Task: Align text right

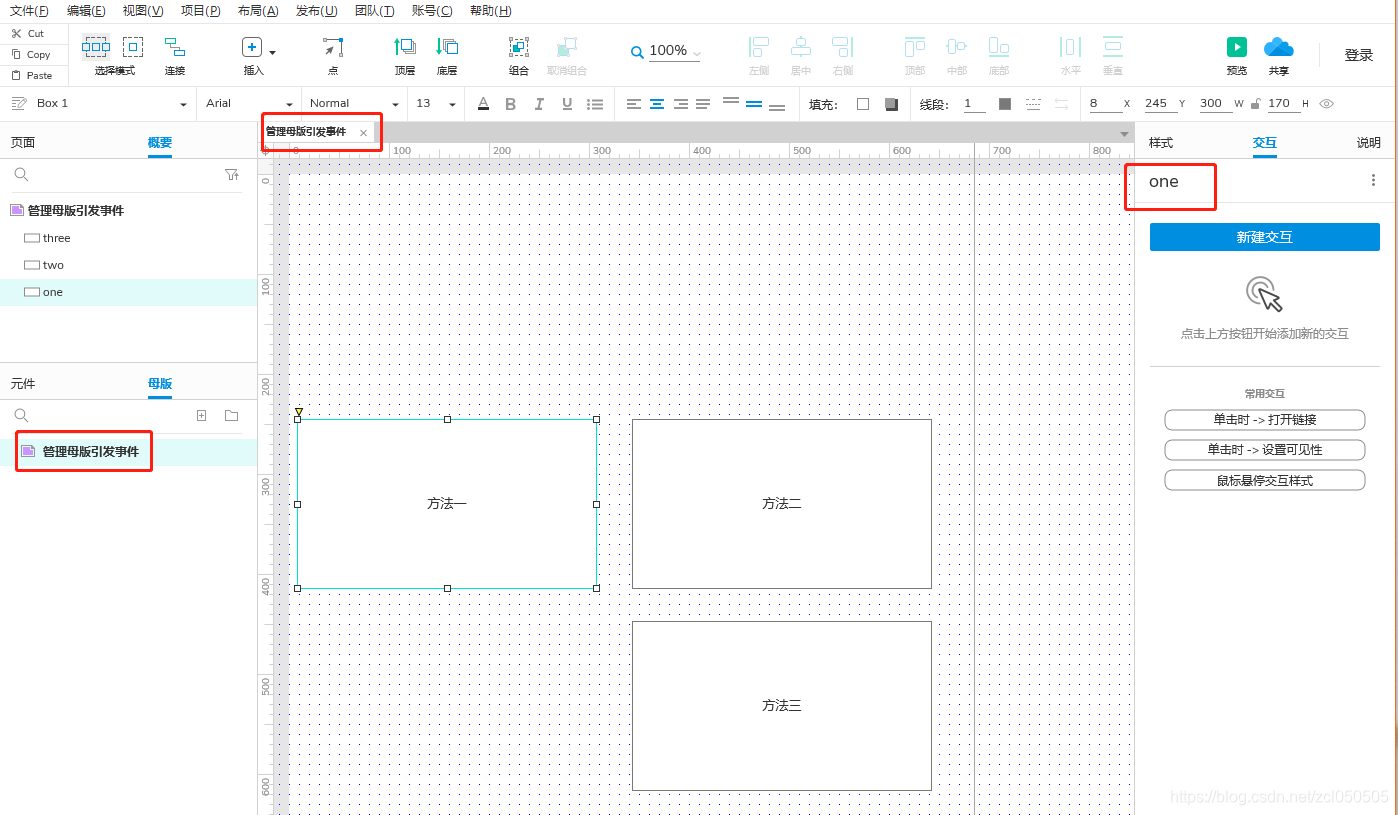Action: coord(680,104)
